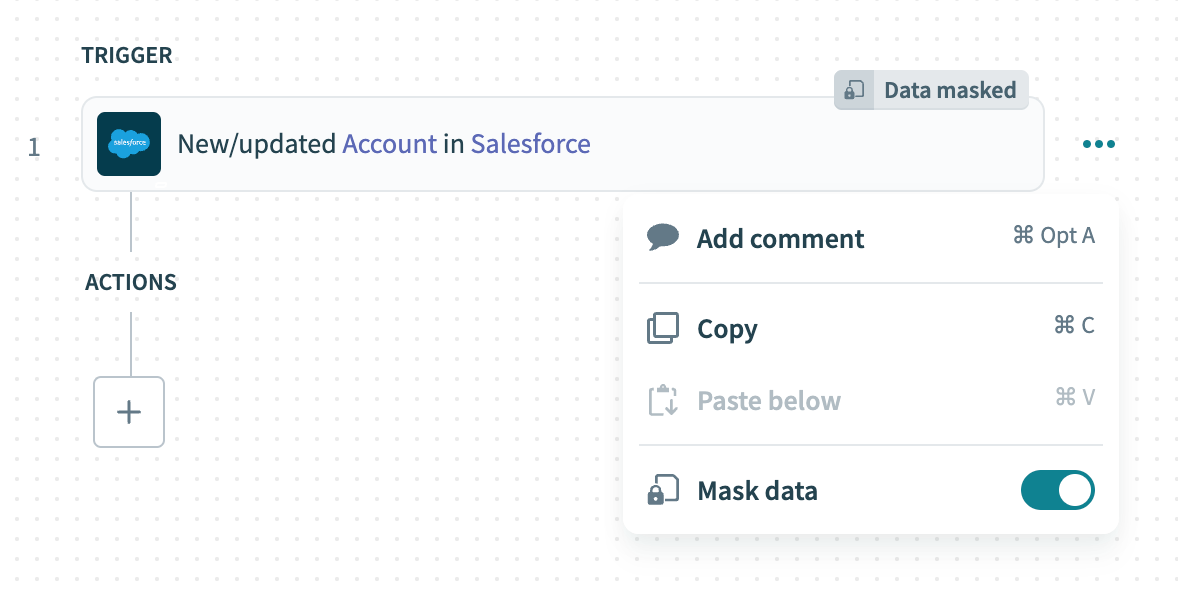Open the Salesforce link in trigger title
The width and height of the screenshot is (1178, 595).
click(x=530, y=144)
